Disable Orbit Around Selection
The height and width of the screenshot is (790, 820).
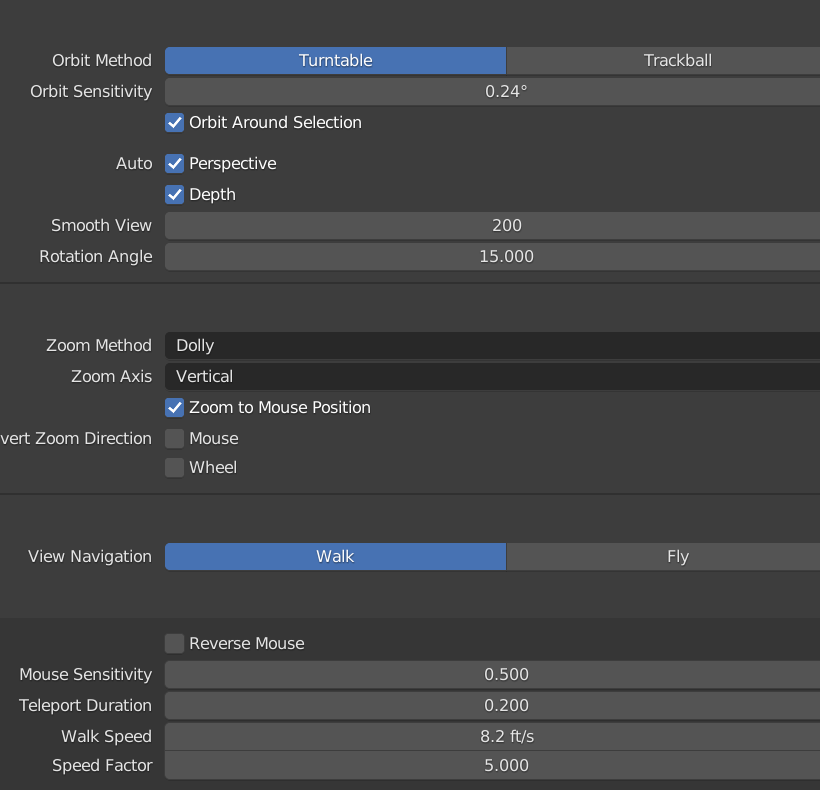click(x=174, y=122)
